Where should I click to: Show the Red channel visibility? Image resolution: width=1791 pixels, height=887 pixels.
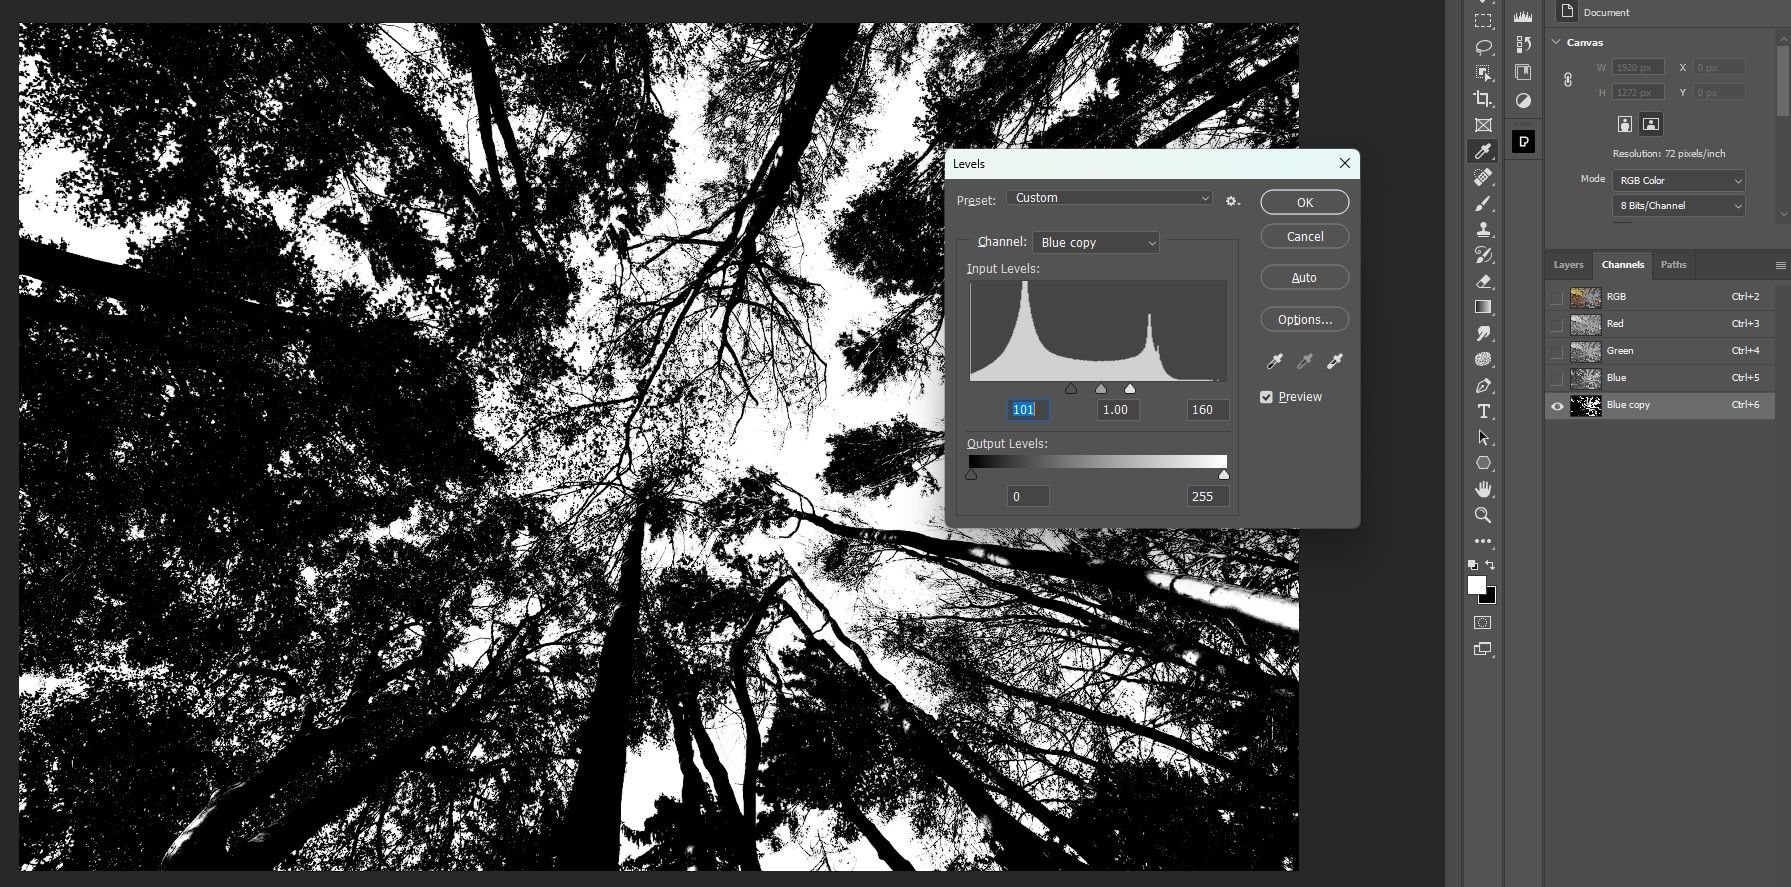(1556, 324)
